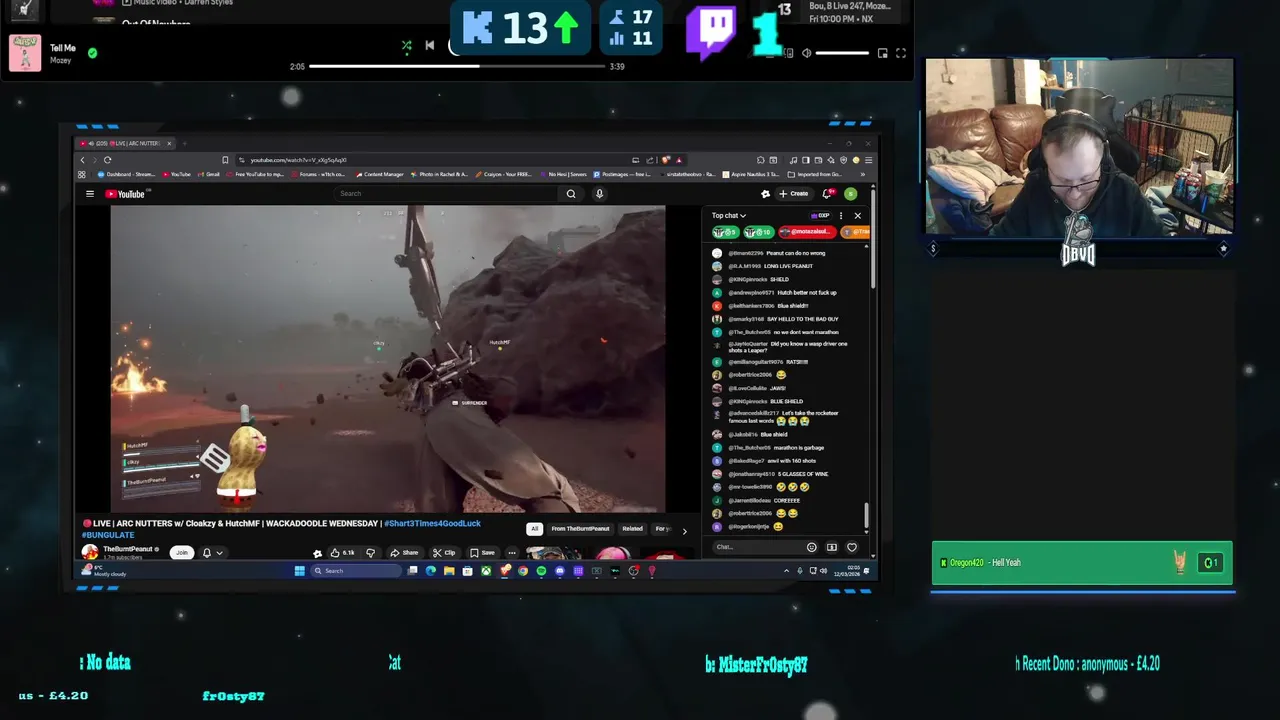1280x720 pixels.
Task: Click the #Shart3Times4GoodLuck hashtag
Action: coord(432,523)
